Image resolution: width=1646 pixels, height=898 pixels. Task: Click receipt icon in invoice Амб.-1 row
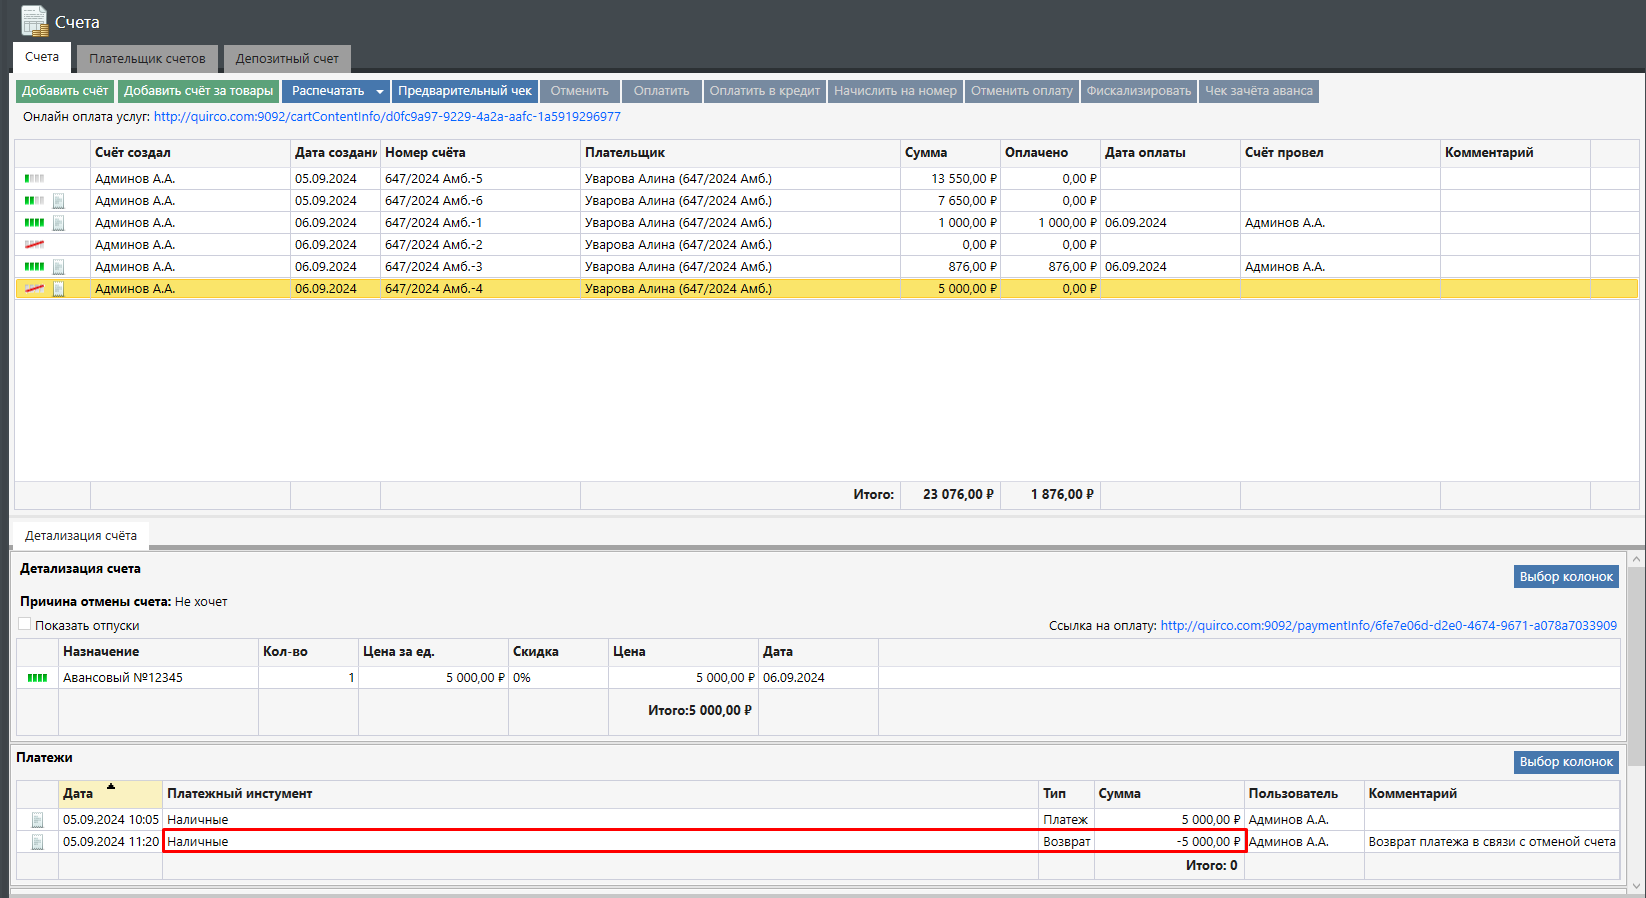click(58, 223)
